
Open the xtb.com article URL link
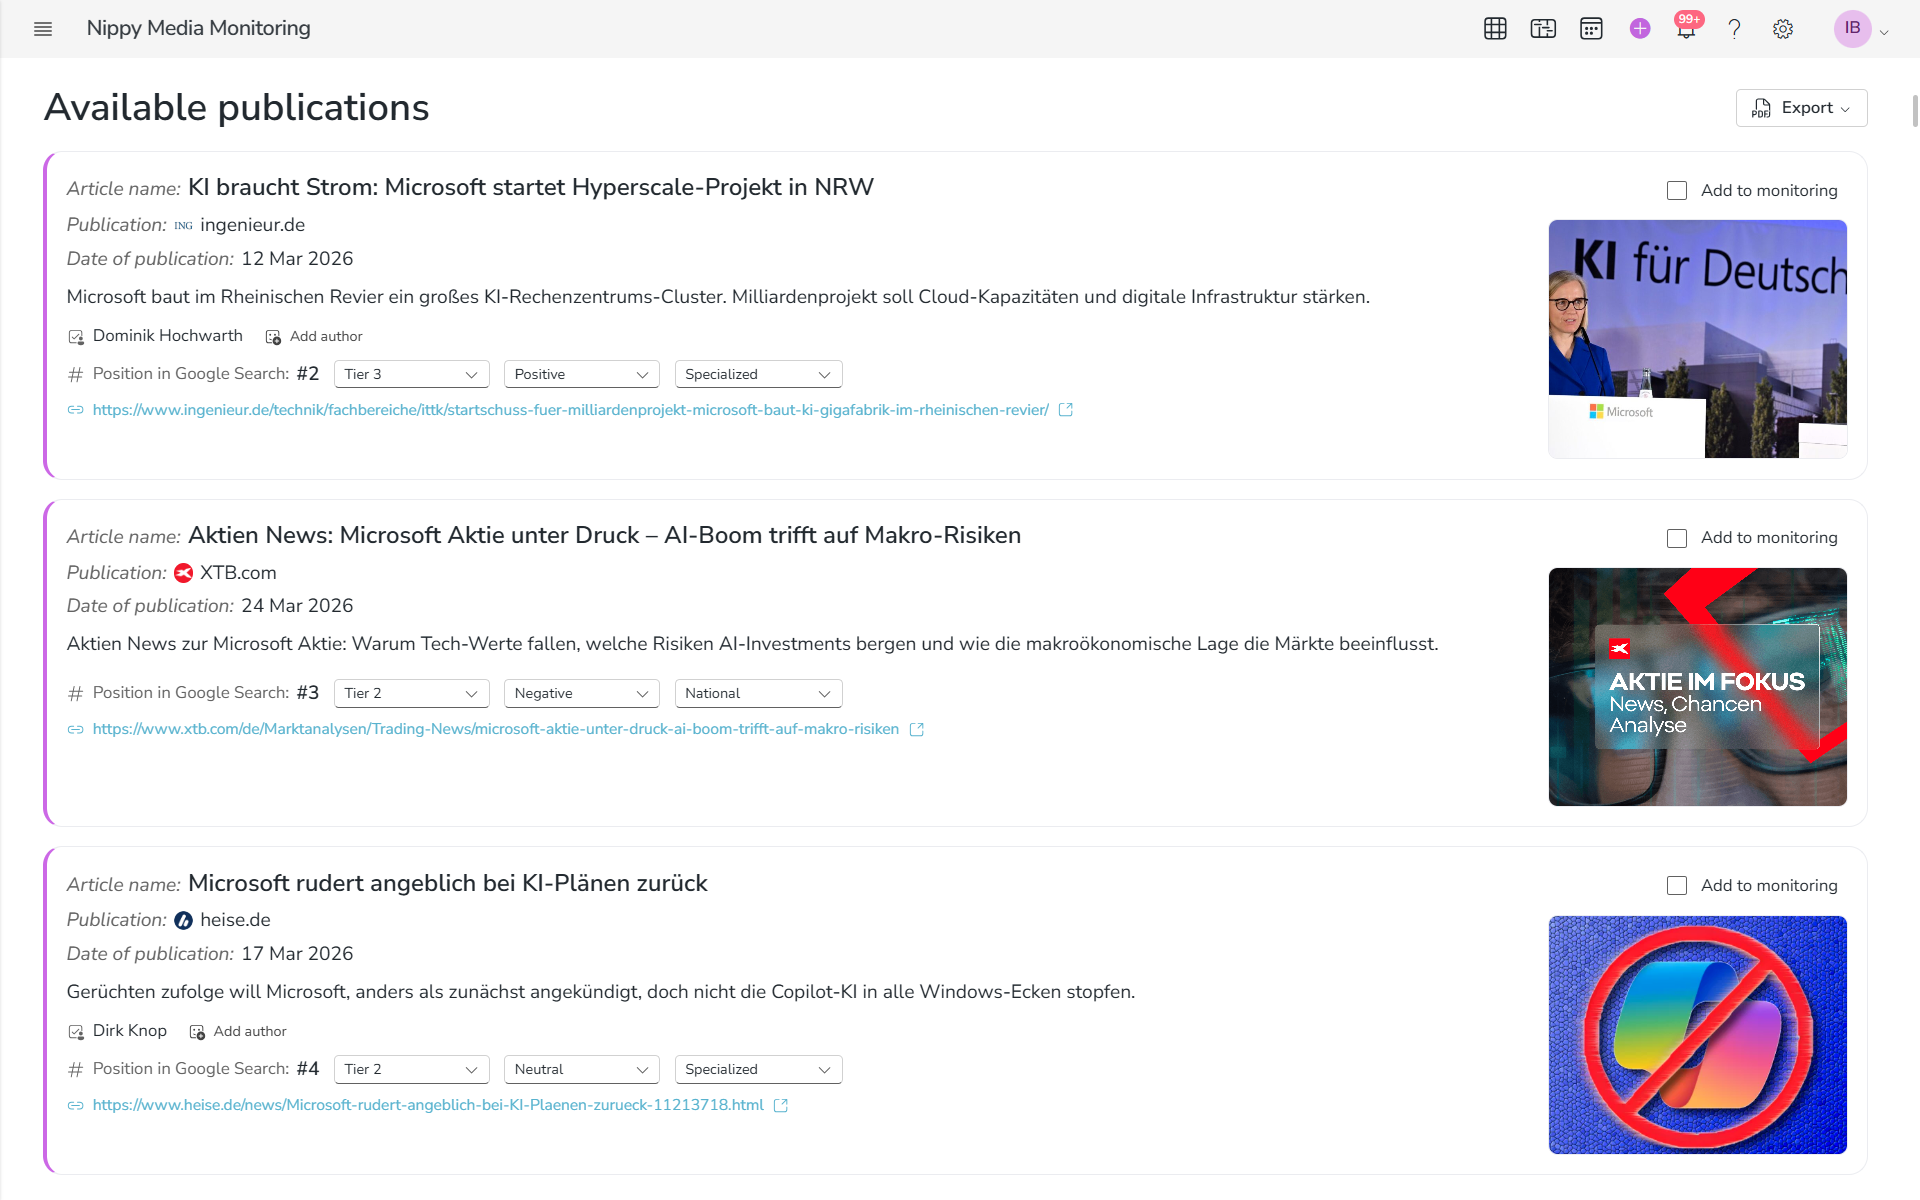495,729
